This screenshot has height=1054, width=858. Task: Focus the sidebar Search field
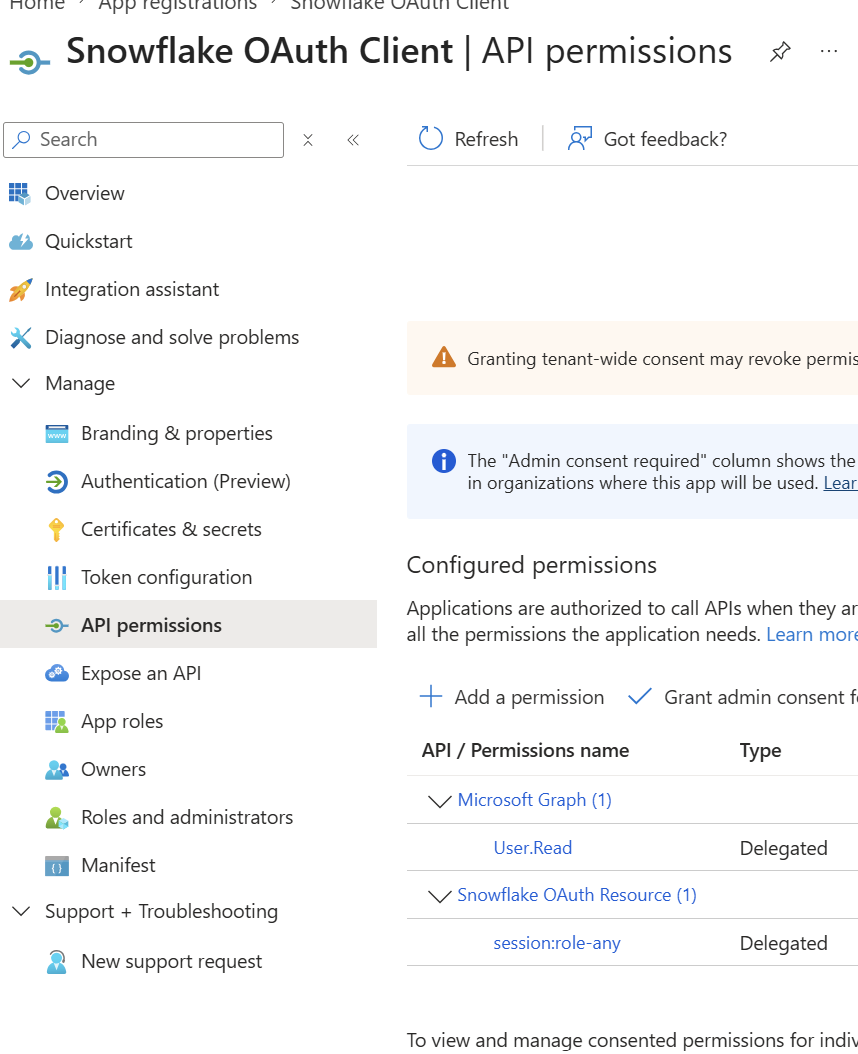tap(143, 140)
